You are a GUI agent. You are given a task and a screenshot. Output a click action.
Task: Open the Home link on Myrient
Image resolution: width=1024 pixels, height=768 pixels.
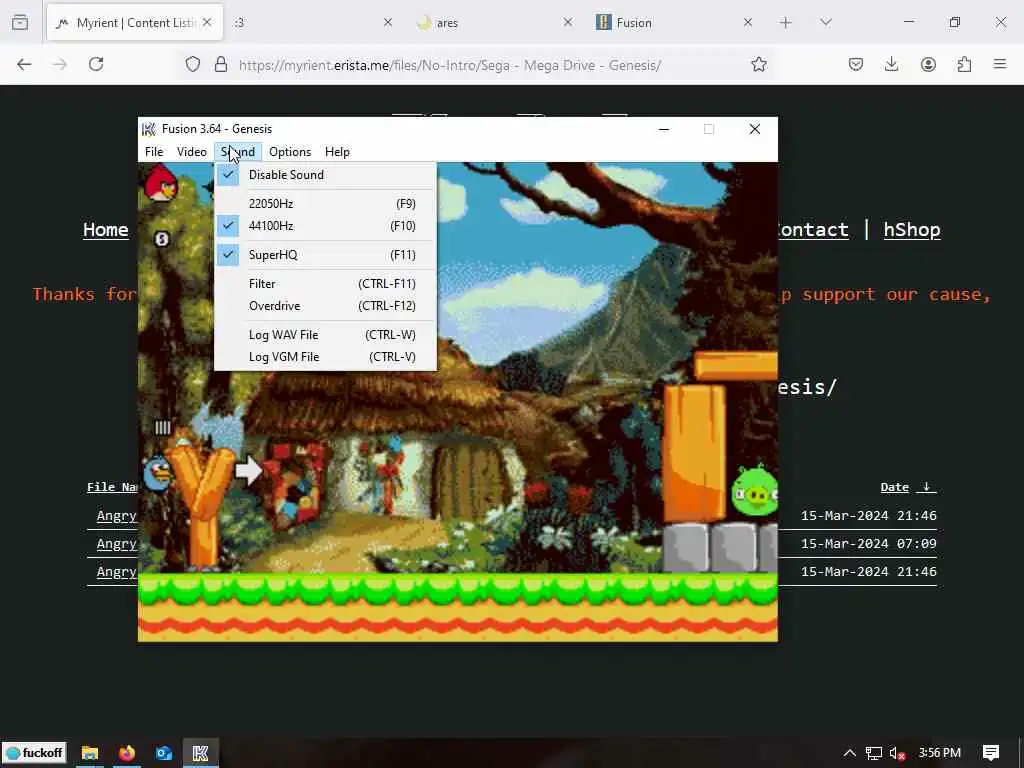pos(106,230)
